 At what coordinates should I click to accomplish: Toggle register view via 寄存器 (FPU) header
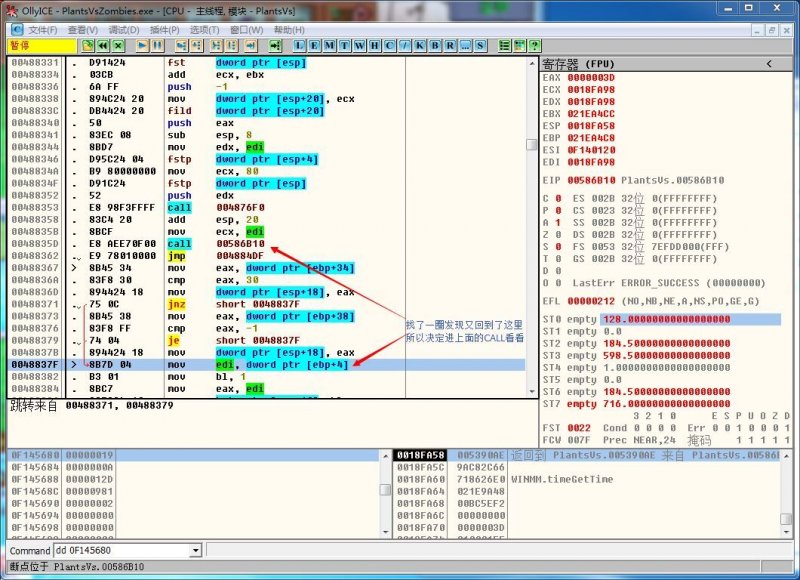(579, 64)
